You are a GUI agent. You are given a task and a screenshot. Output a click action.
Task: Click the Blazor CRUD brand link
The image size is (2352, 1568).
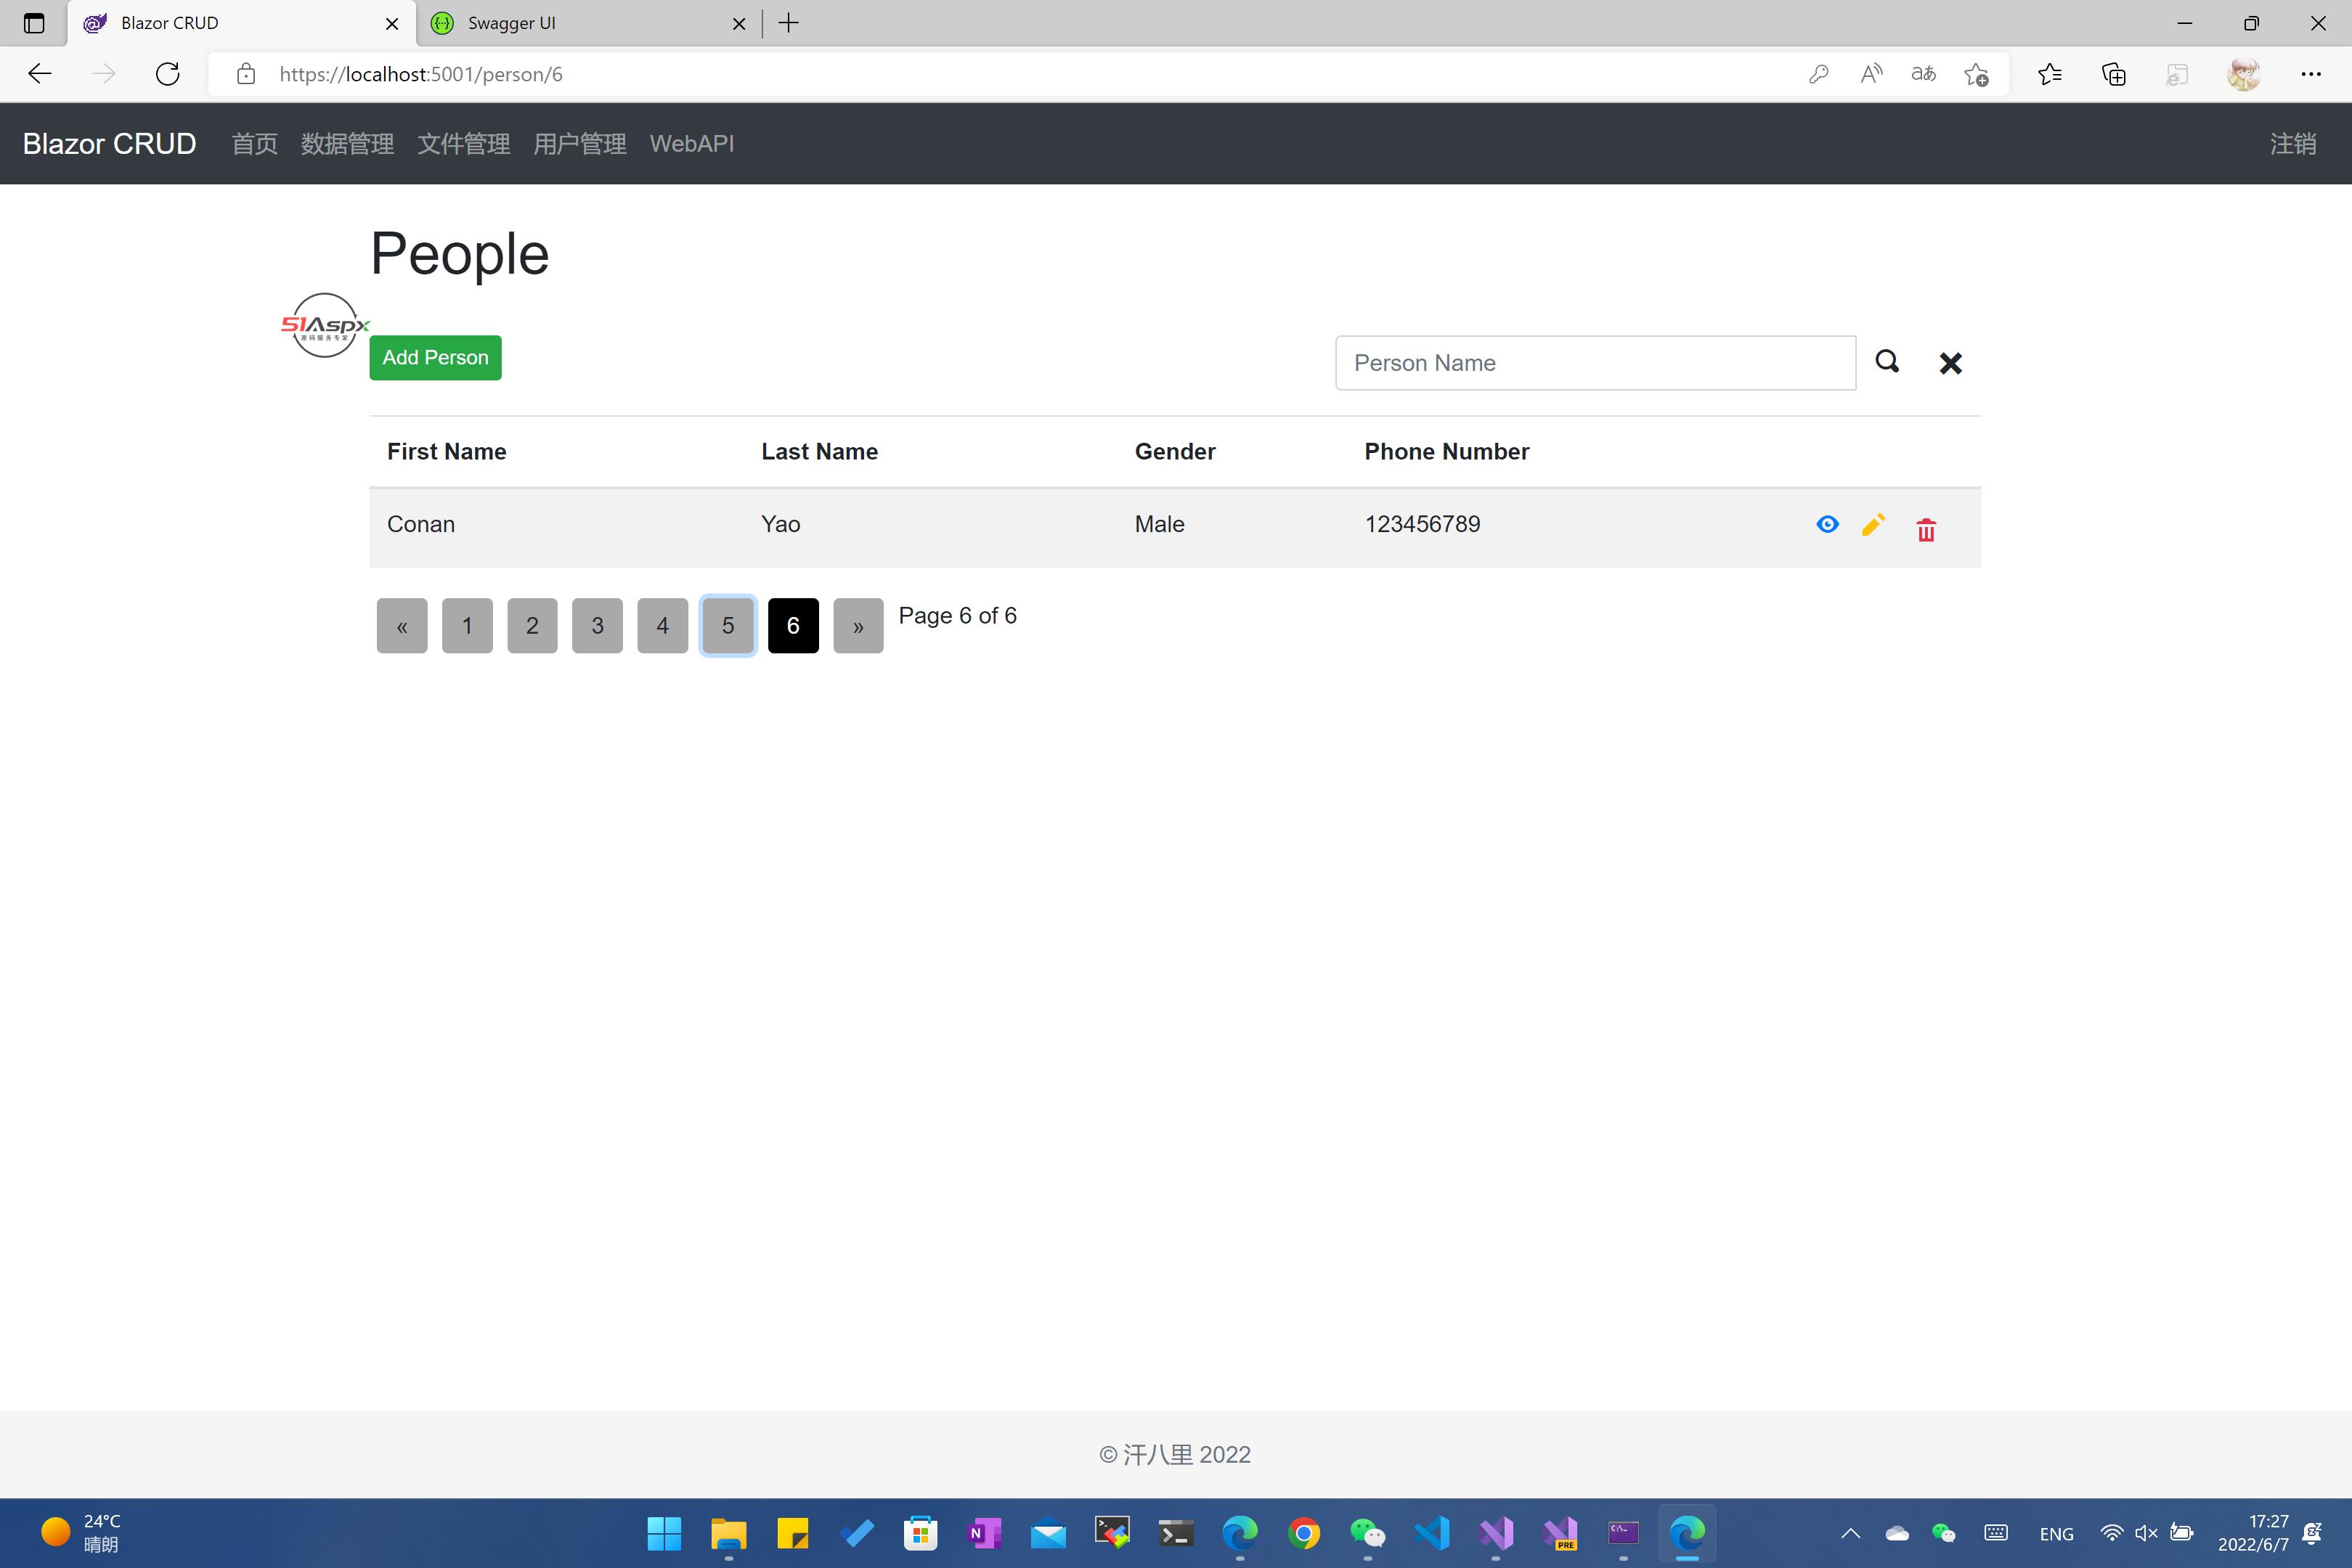point(109,144)
